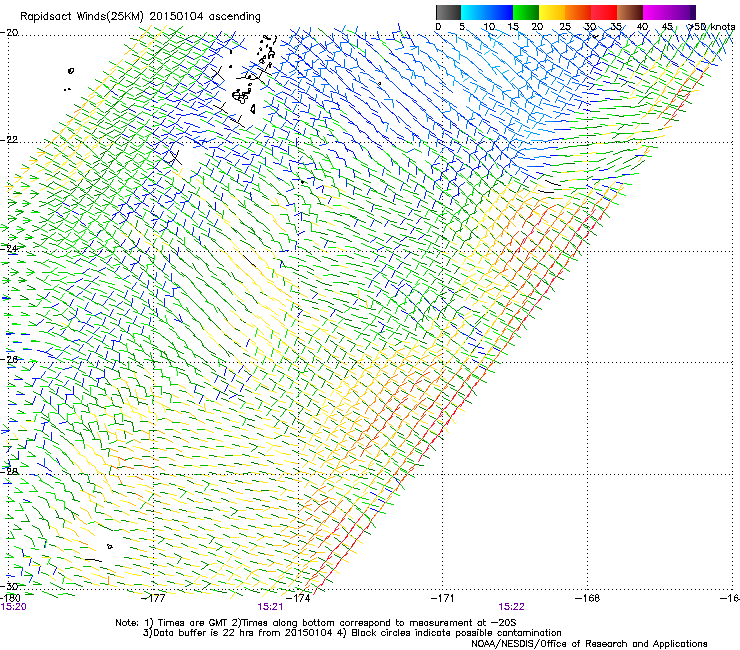Click the legend value '0'
The image size is (740, 650).
click(438, 27)
